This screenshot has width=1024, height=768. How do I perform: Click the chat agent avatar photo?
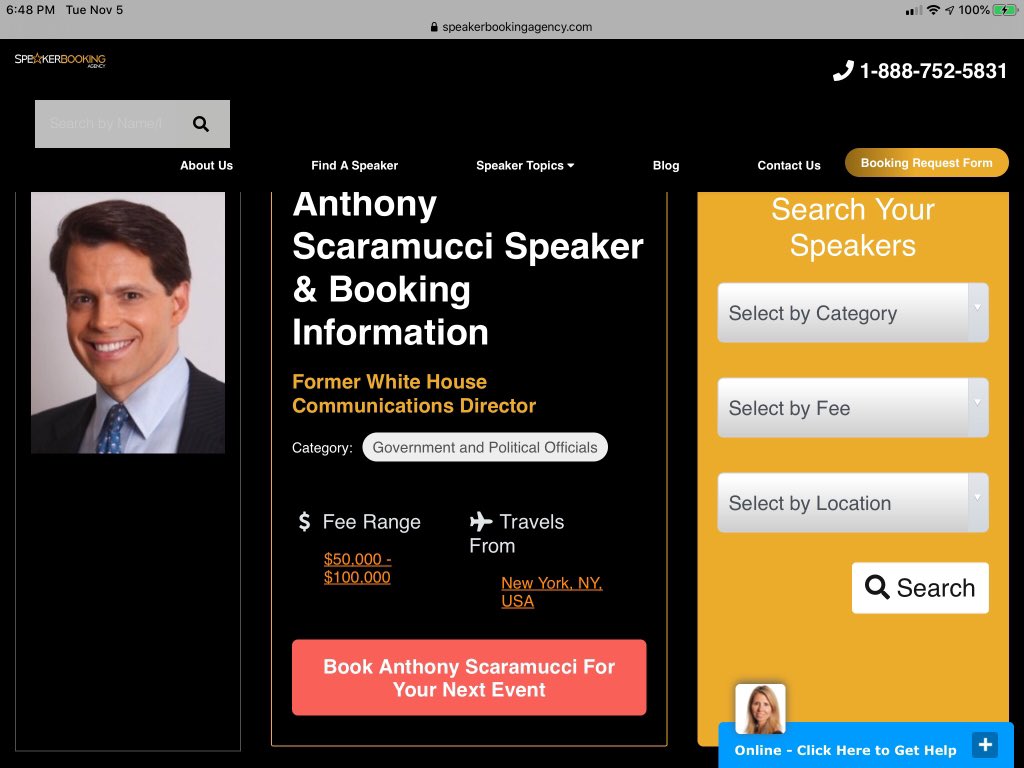760,709
